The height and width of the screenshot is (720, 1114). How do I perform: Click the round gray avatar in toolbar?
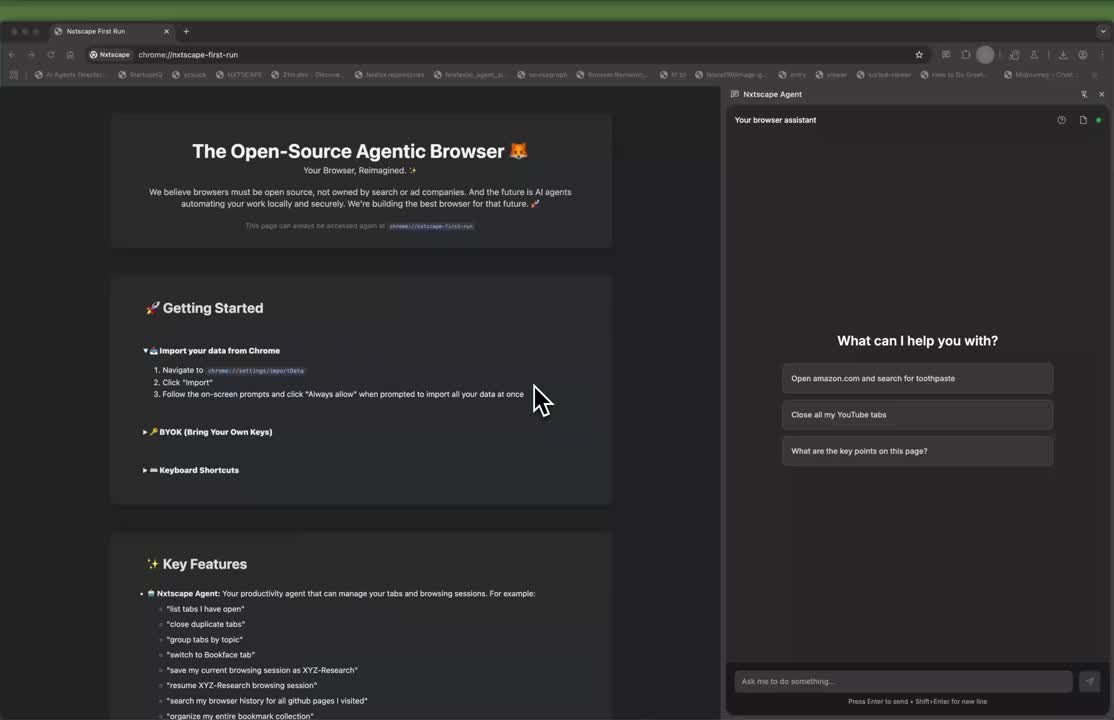[x=985, y=55]
